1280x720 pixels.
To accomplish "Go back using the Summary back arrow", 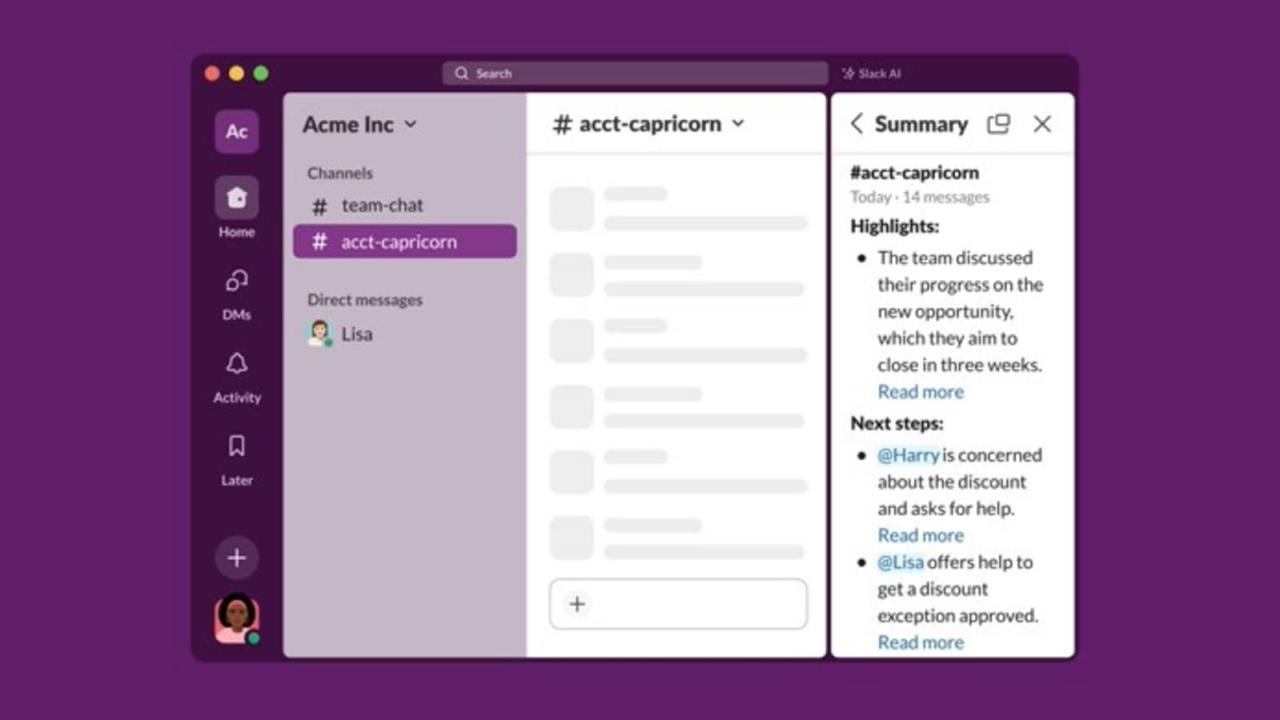I will (856, 124).
